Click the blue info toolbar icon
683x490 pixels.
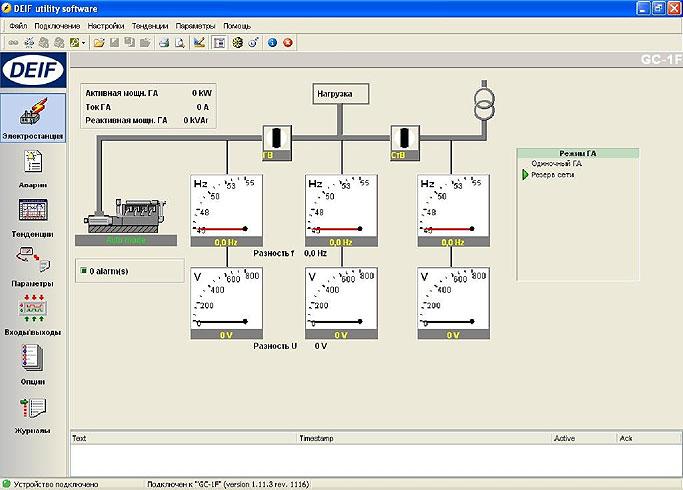pyautogui.click(x=273, y=43)
